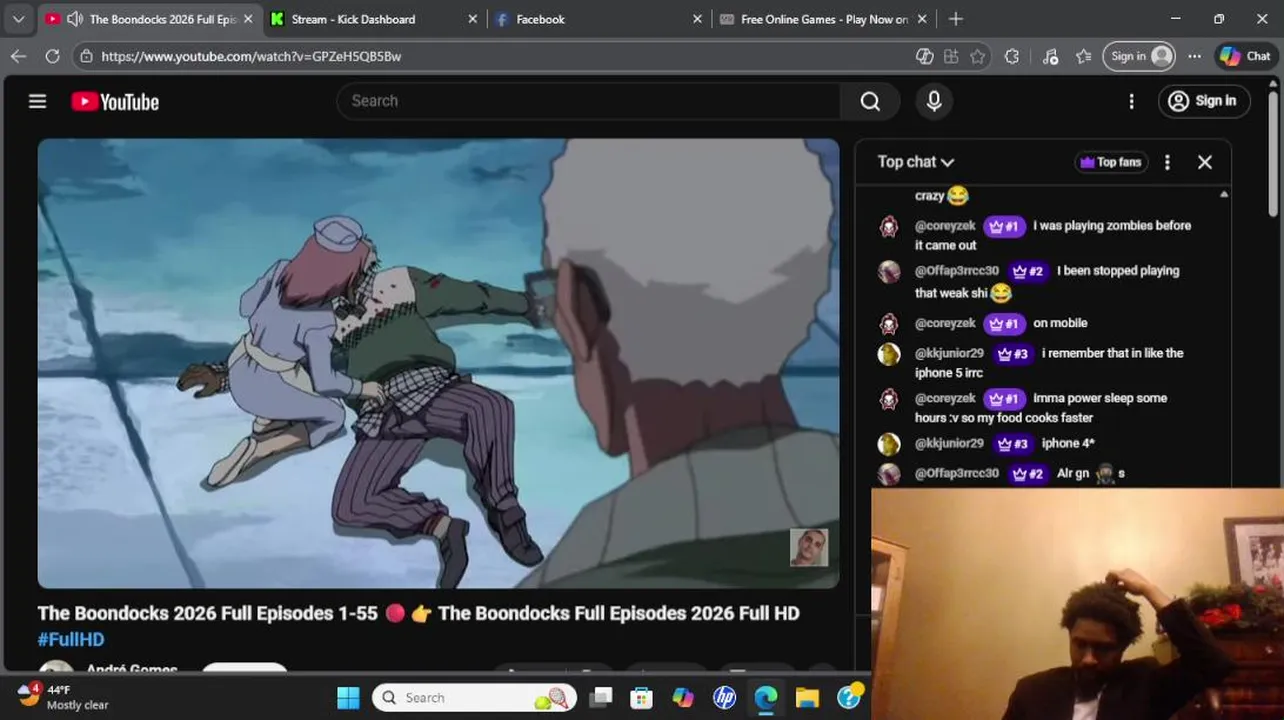Switch to Free Online Games tab
This screenshot has height=720, width=1284.
pyautogui.click(x=824, y=19)
